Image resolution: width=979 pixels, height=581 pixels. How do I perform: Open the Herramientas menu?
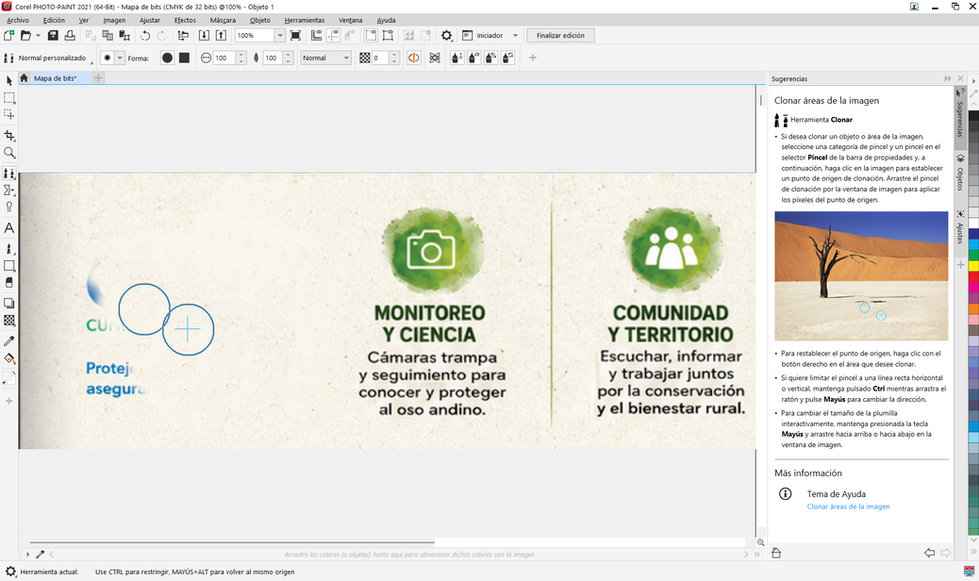click(x=305, y=20)
